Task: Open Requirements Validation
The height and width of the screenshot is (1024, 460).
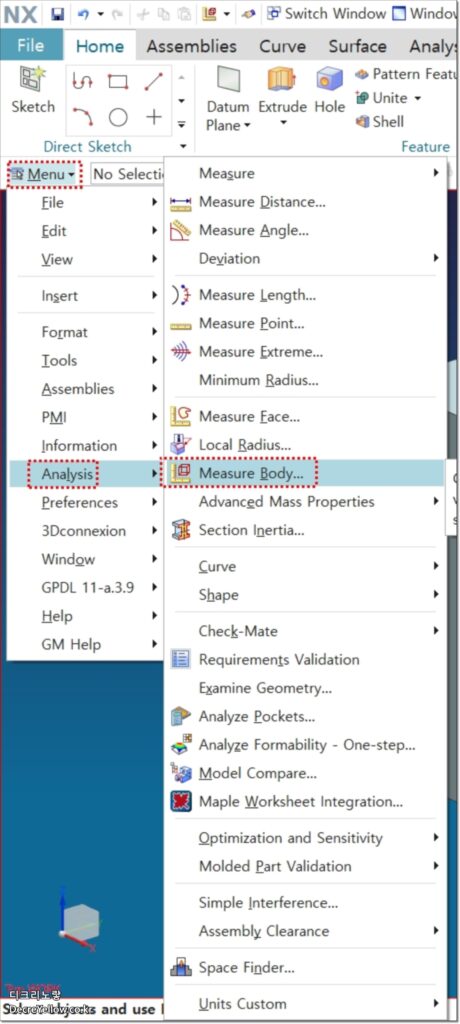Action: [x=305, y=660]
